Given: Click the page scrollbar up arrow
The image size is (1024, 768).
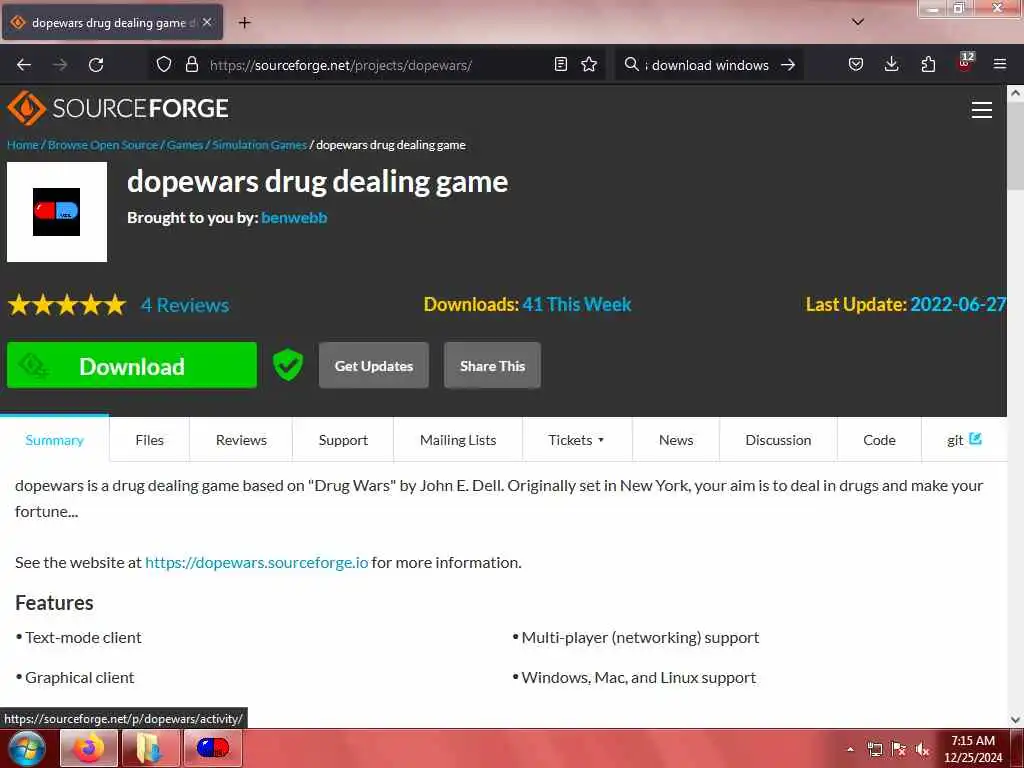Looking at the screenshot, I should coord(1015,93).
